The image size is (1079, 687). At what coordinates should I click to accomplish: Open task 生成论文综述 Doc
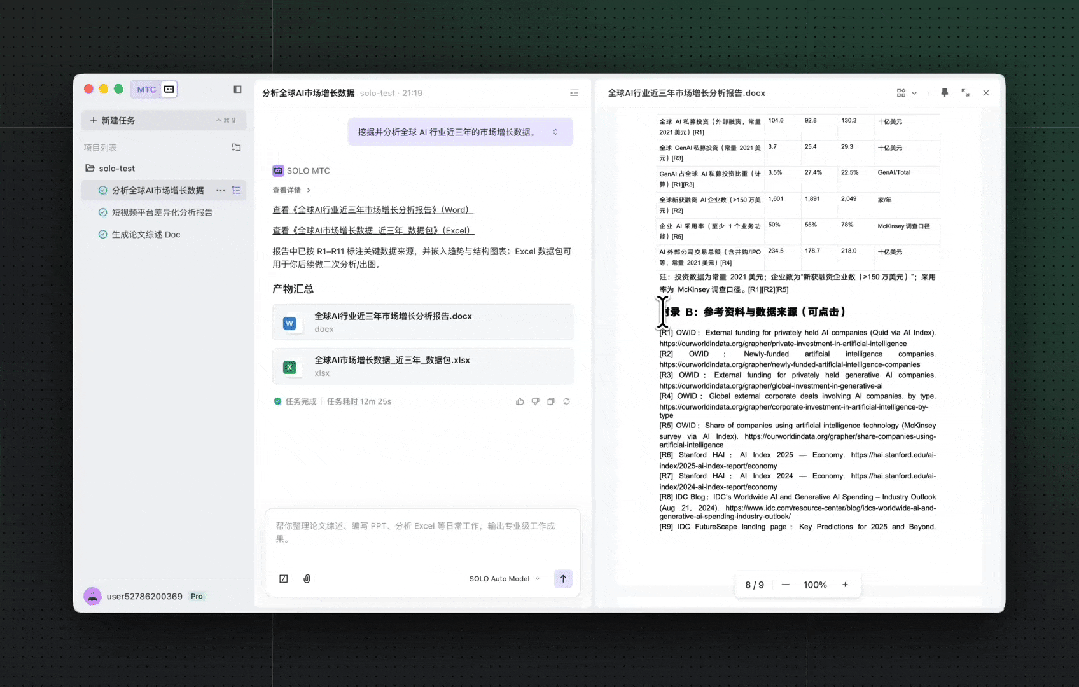click(146, 235)
